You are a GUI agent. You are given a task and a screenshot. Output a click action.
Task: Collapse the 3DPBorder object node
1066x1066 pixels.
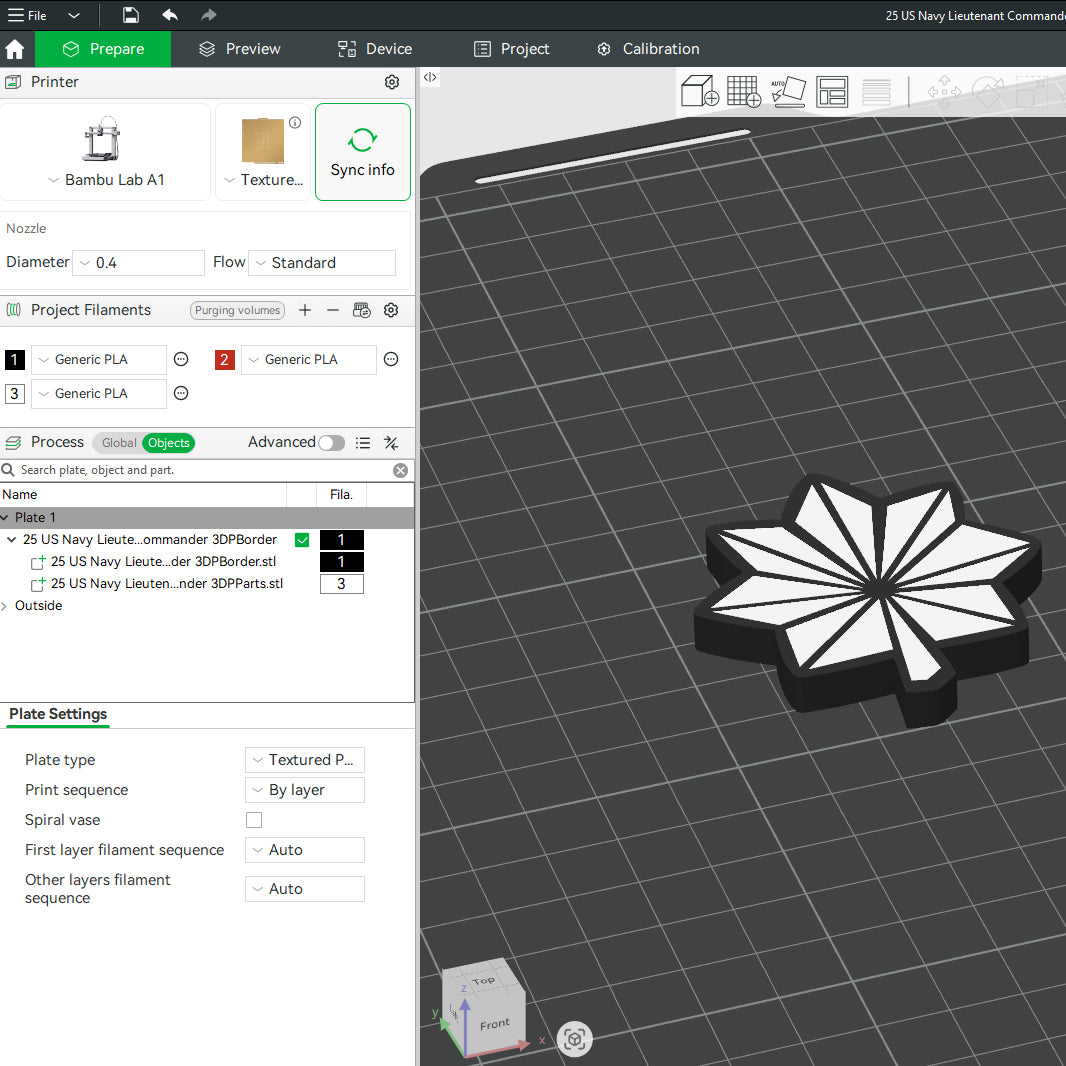click(x=11, y=540)
